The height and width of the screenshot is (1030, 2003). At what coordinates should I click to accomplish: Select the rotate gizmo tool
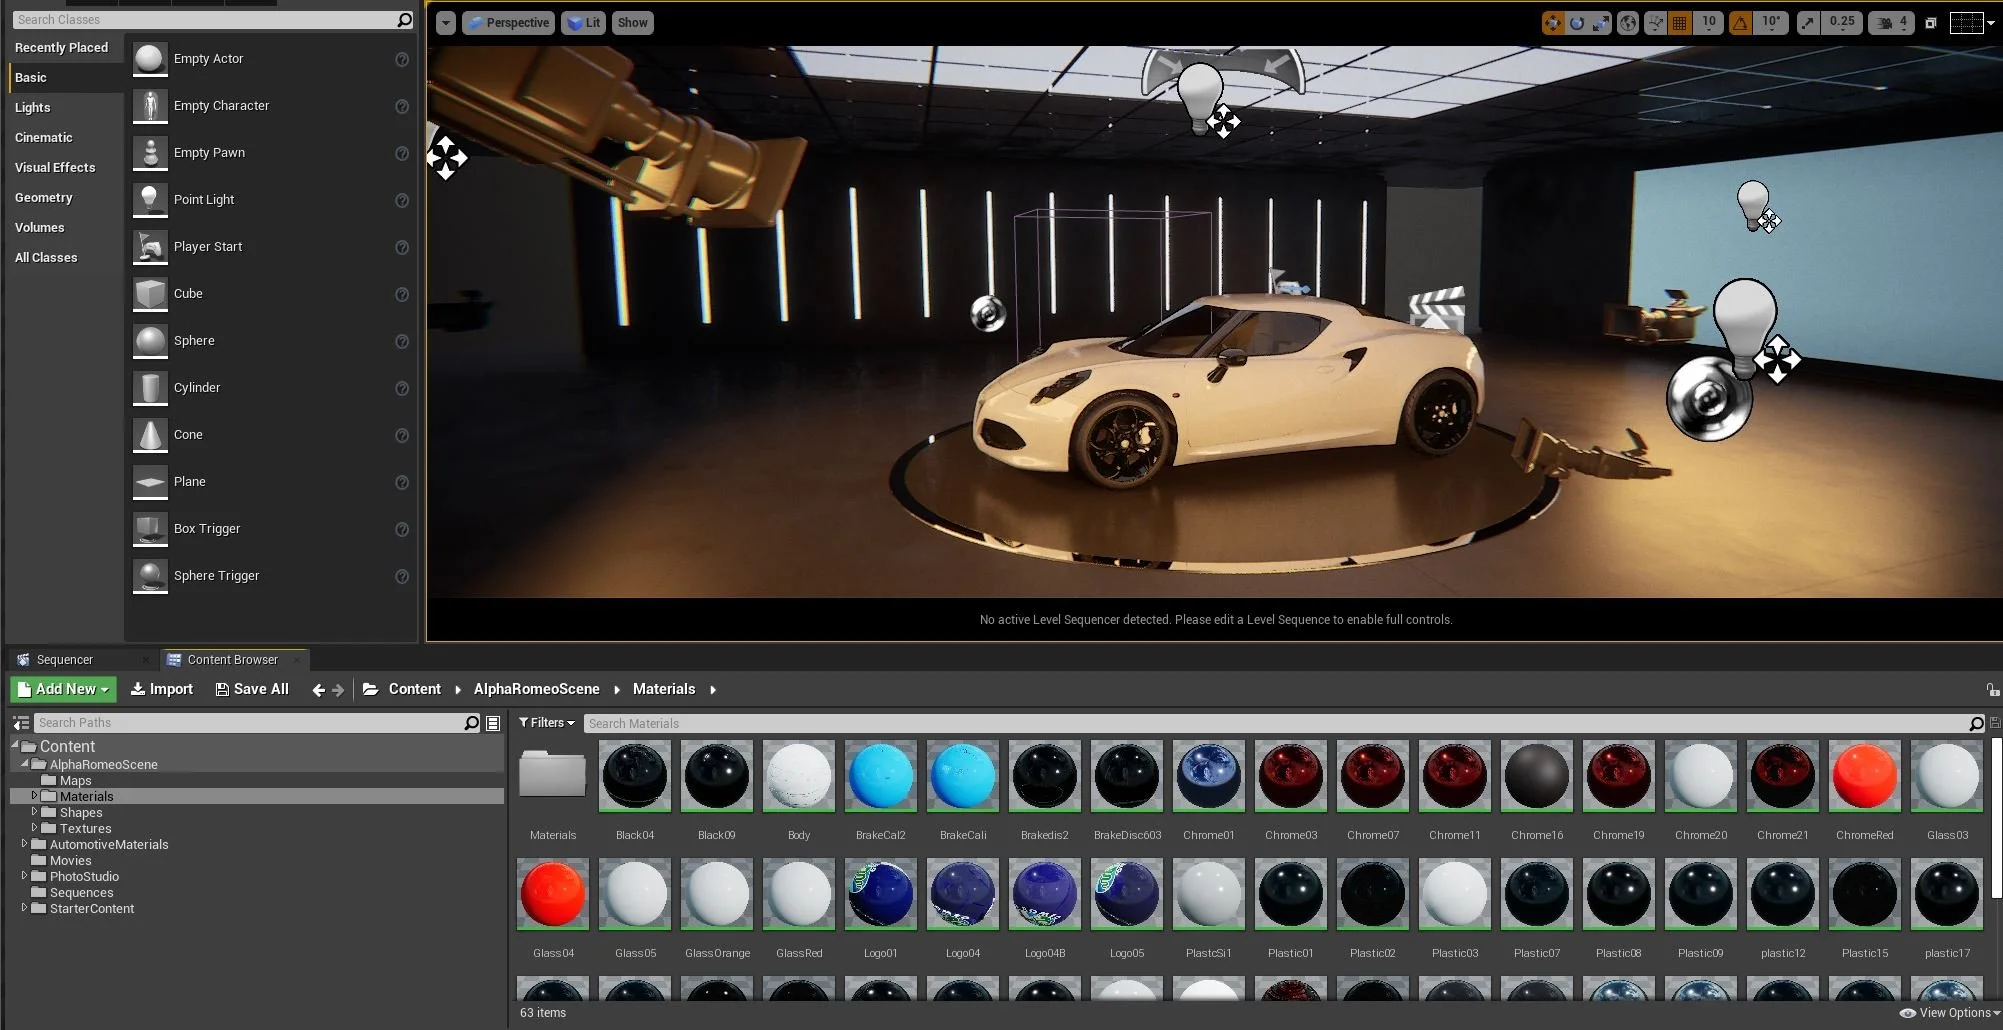[1577, 23]
